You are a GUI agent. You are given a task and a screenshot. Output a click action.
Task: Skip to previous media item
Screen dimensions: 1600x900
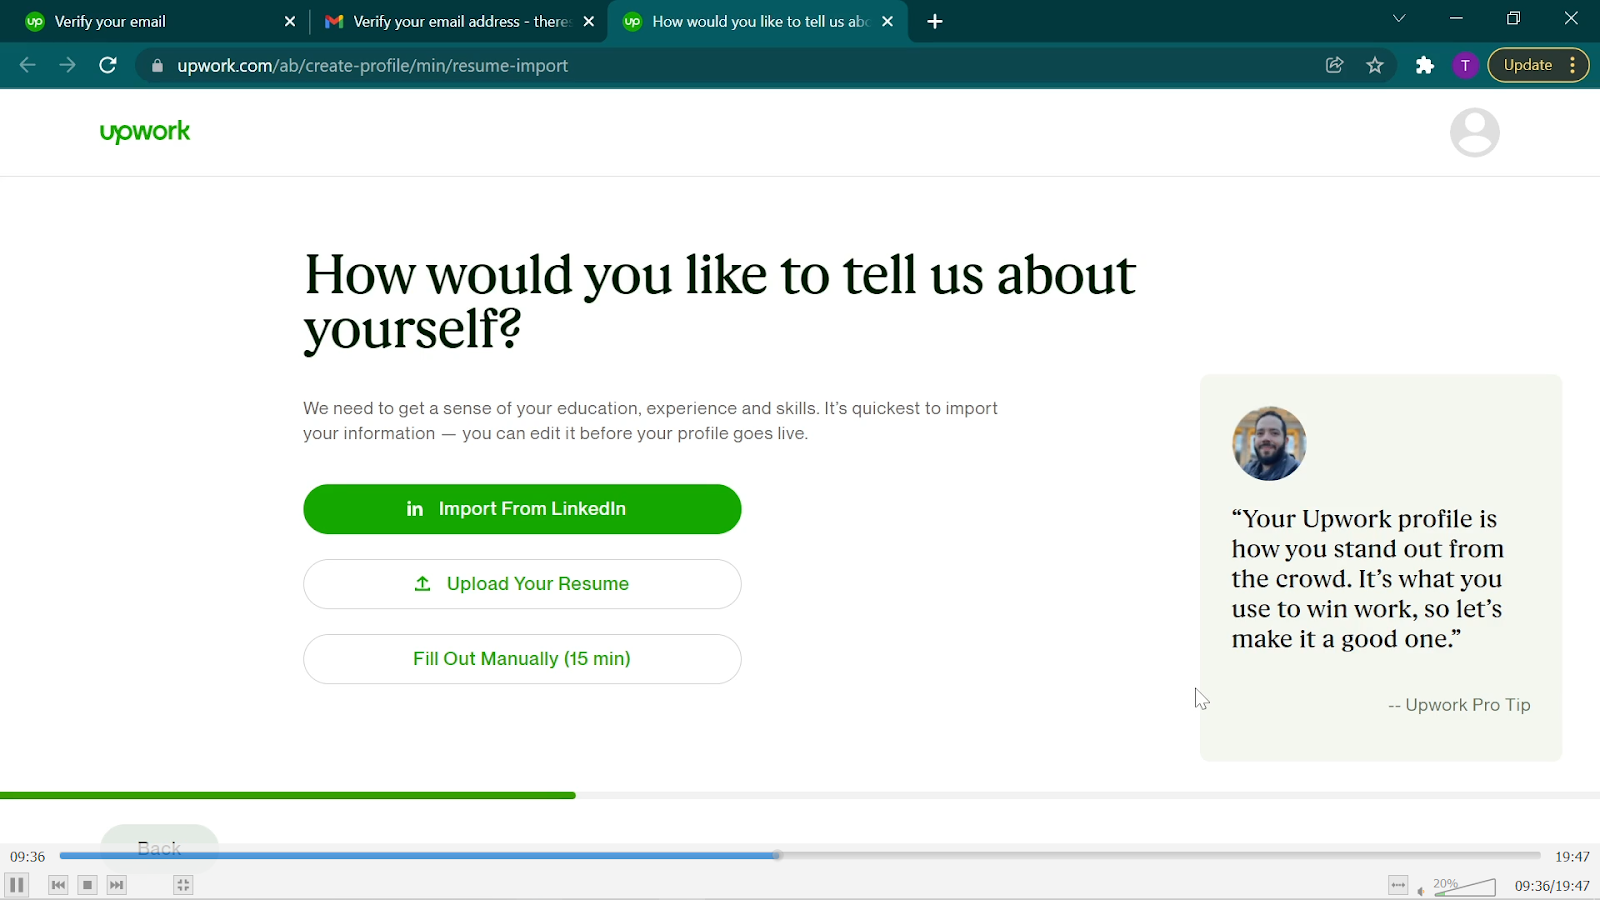(x=58, y=885)
